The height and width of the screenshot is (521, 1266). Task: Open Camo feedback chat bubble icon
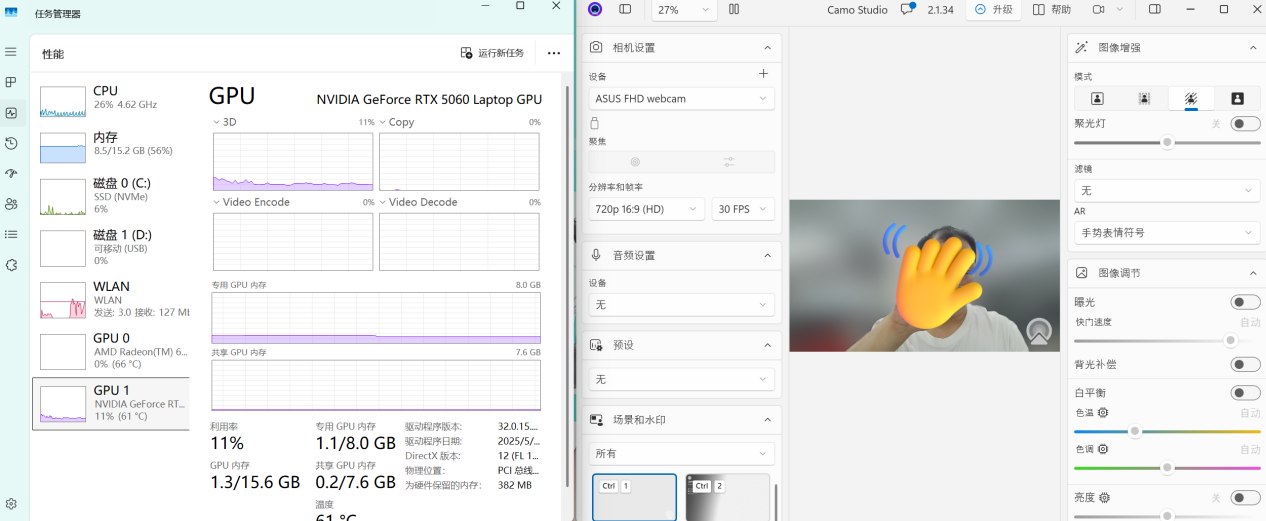coord(907,9)
